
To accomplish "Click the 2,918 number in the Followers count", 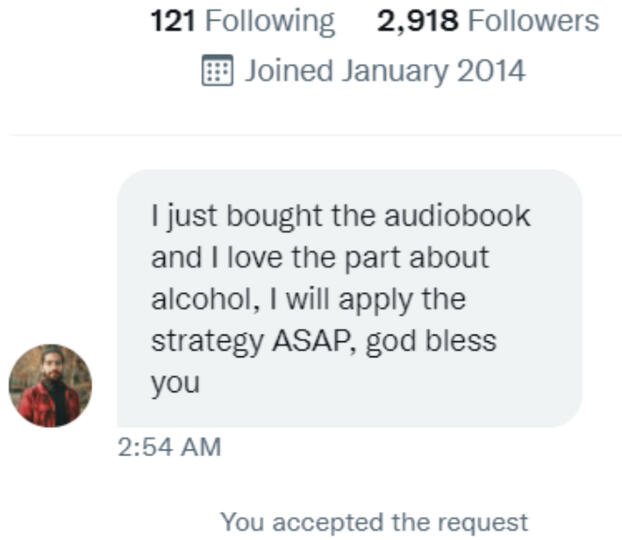I will pos(418,21).
